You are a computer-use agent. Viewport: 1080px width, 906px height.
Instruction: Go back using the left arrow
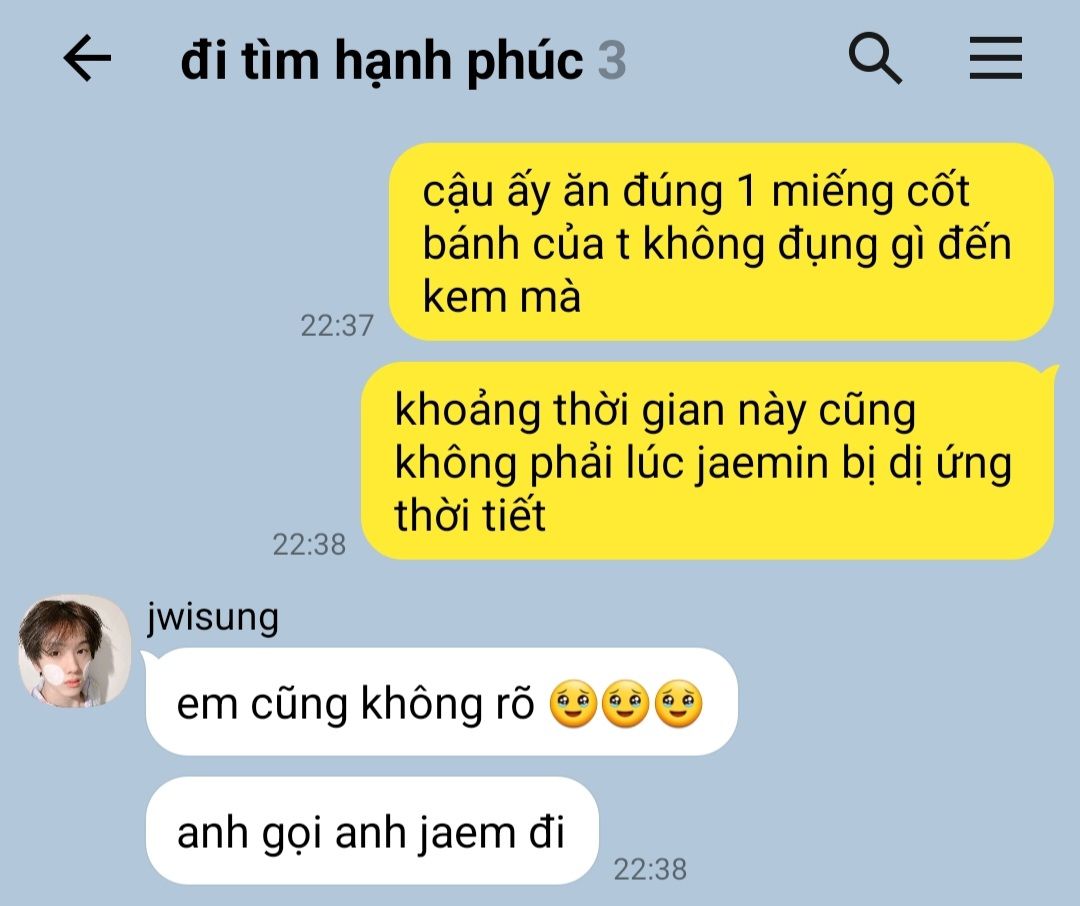87,58
